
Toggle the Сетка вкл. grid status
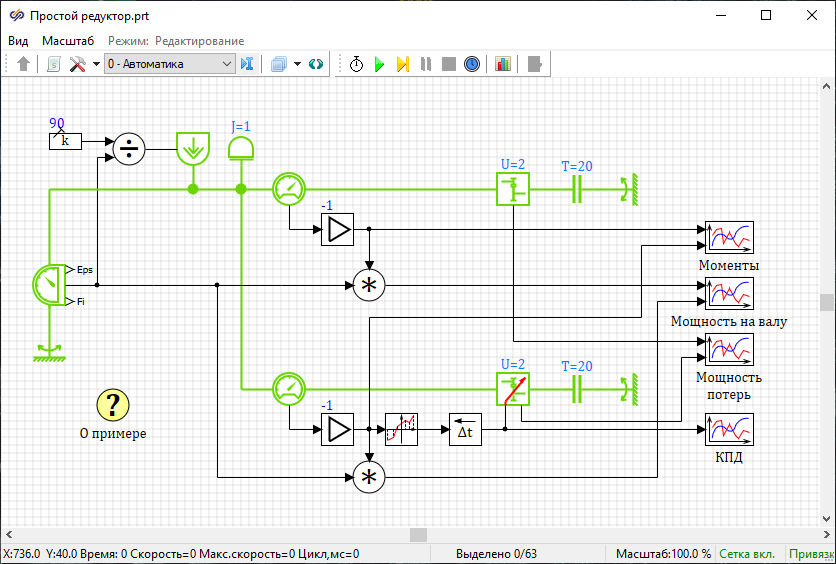[x=747, y=554]
